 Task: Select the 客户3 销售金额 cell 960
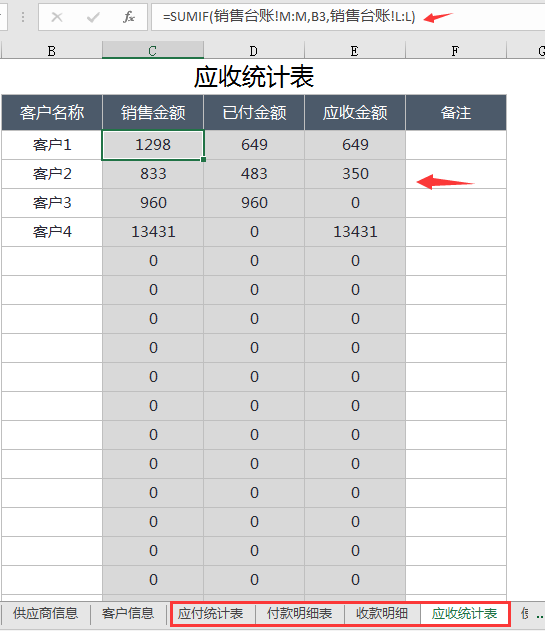pos(153,203)
